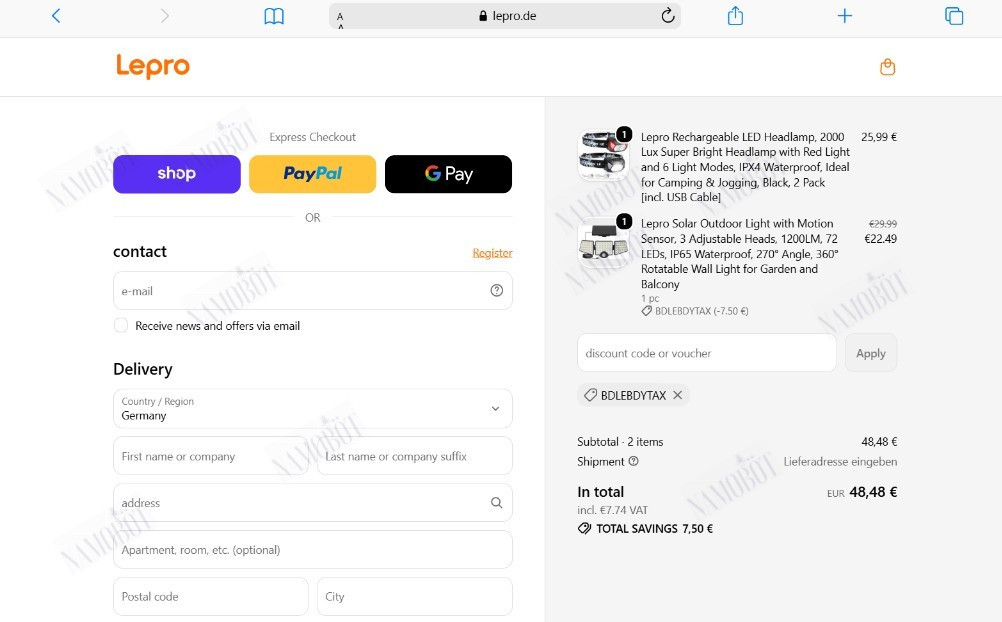The width and height of the screenshot is (1002, 622).
Task: Click the Subtotal · 2 items label
Action: pos(620,442)
